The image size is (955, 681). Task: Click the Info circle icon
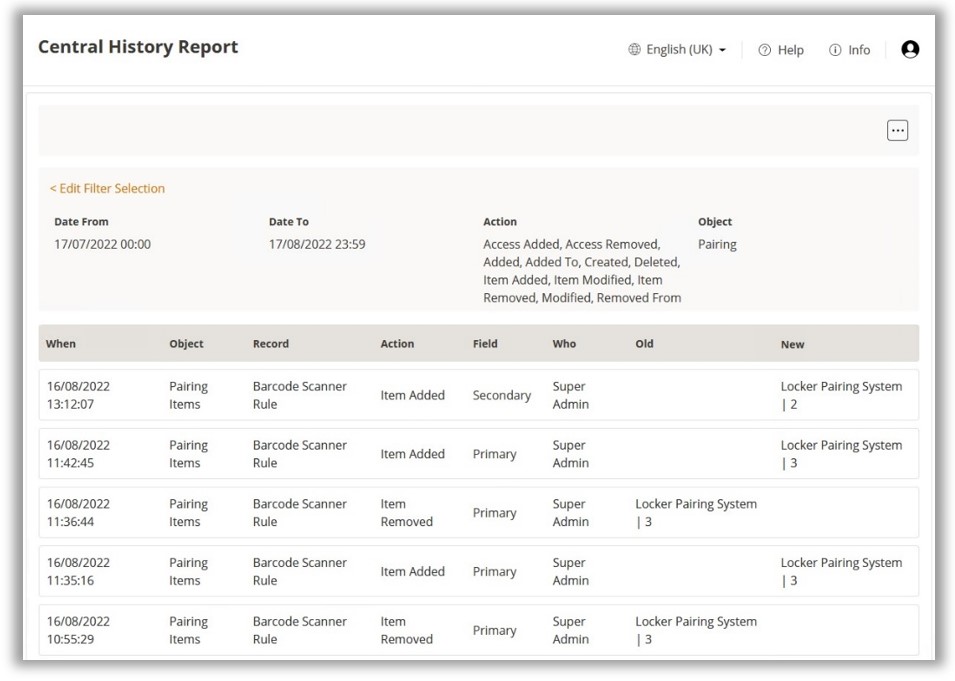tap(835, 50)
